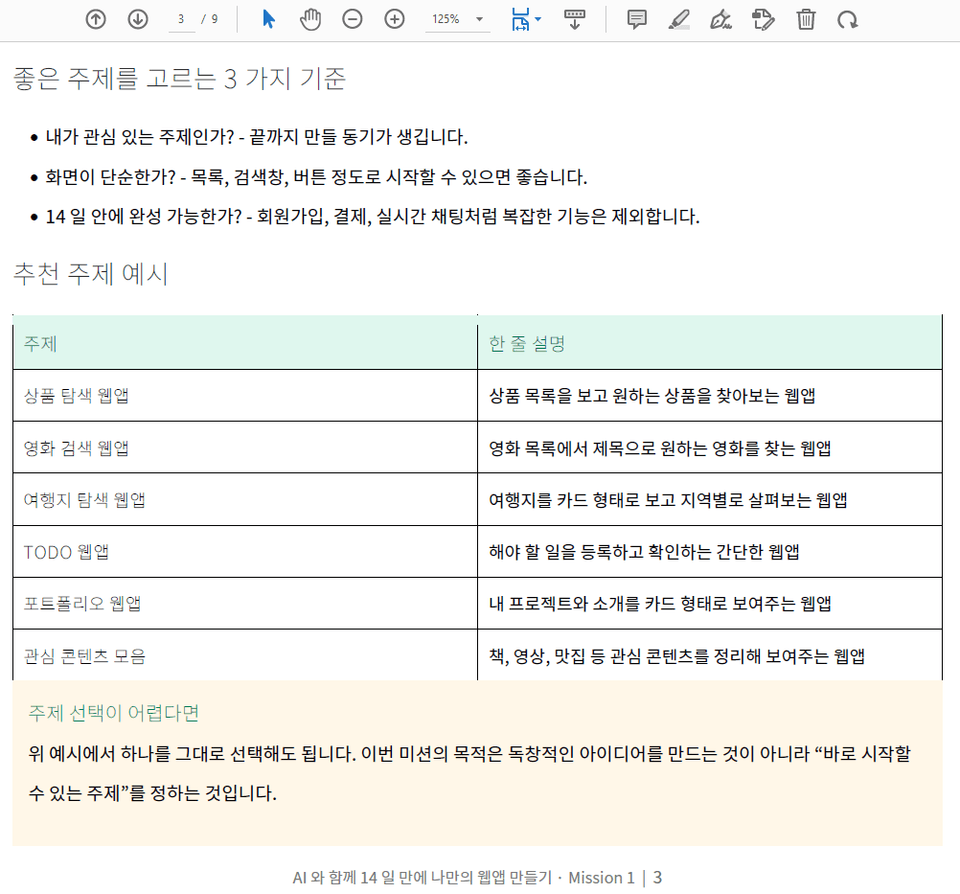Click the current page number field
This screenshot has width=960, height=894.
tap(181, 20)
